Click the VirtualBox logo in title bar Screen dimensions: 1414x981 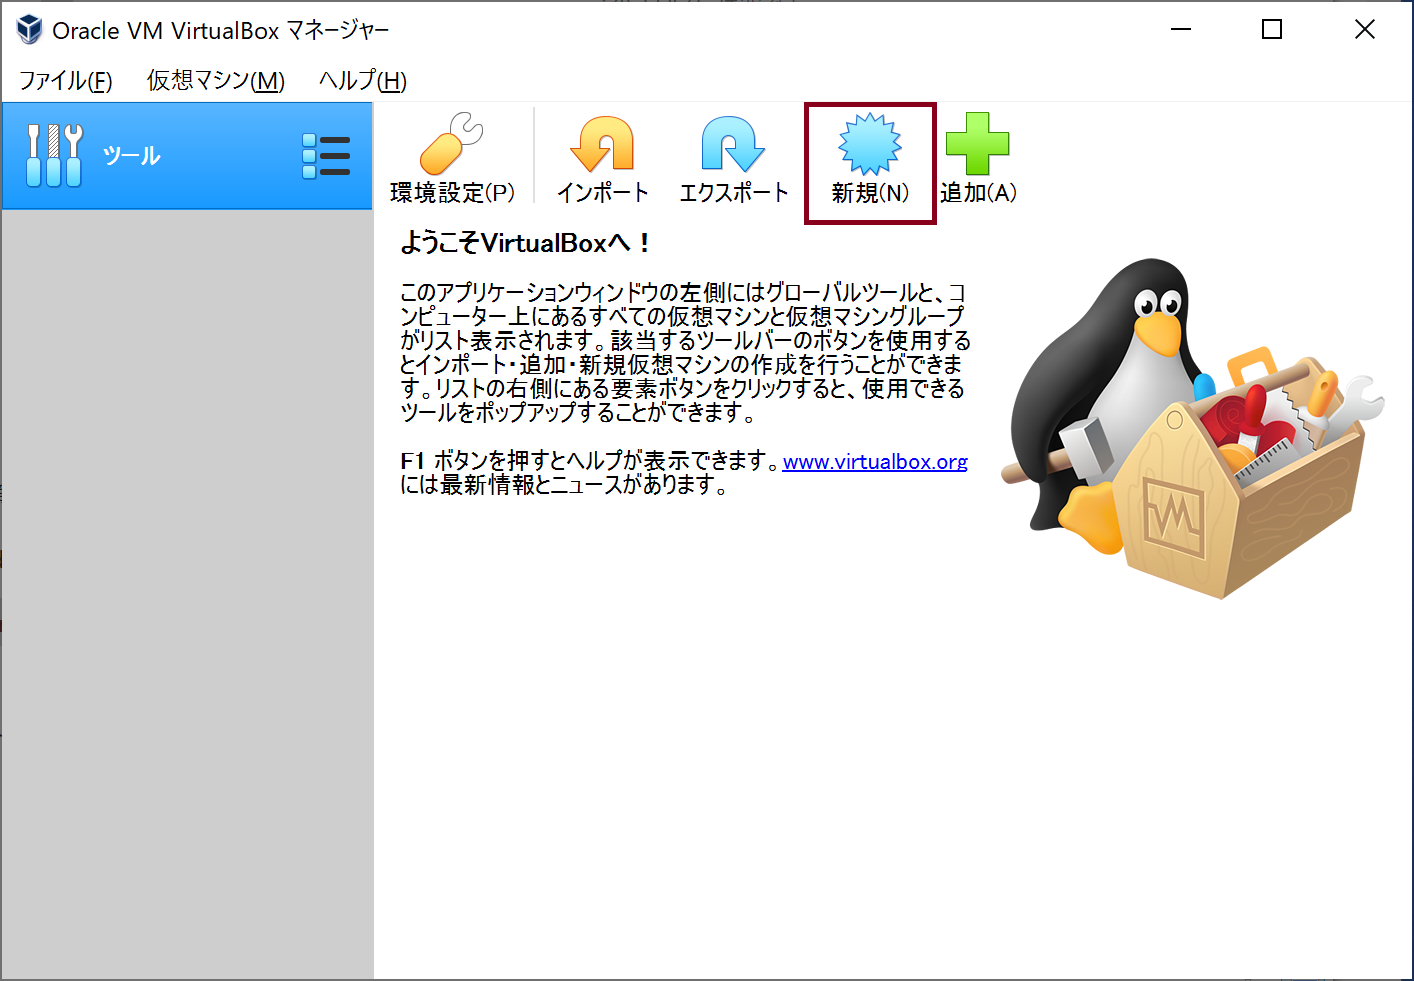click(29, 29)
